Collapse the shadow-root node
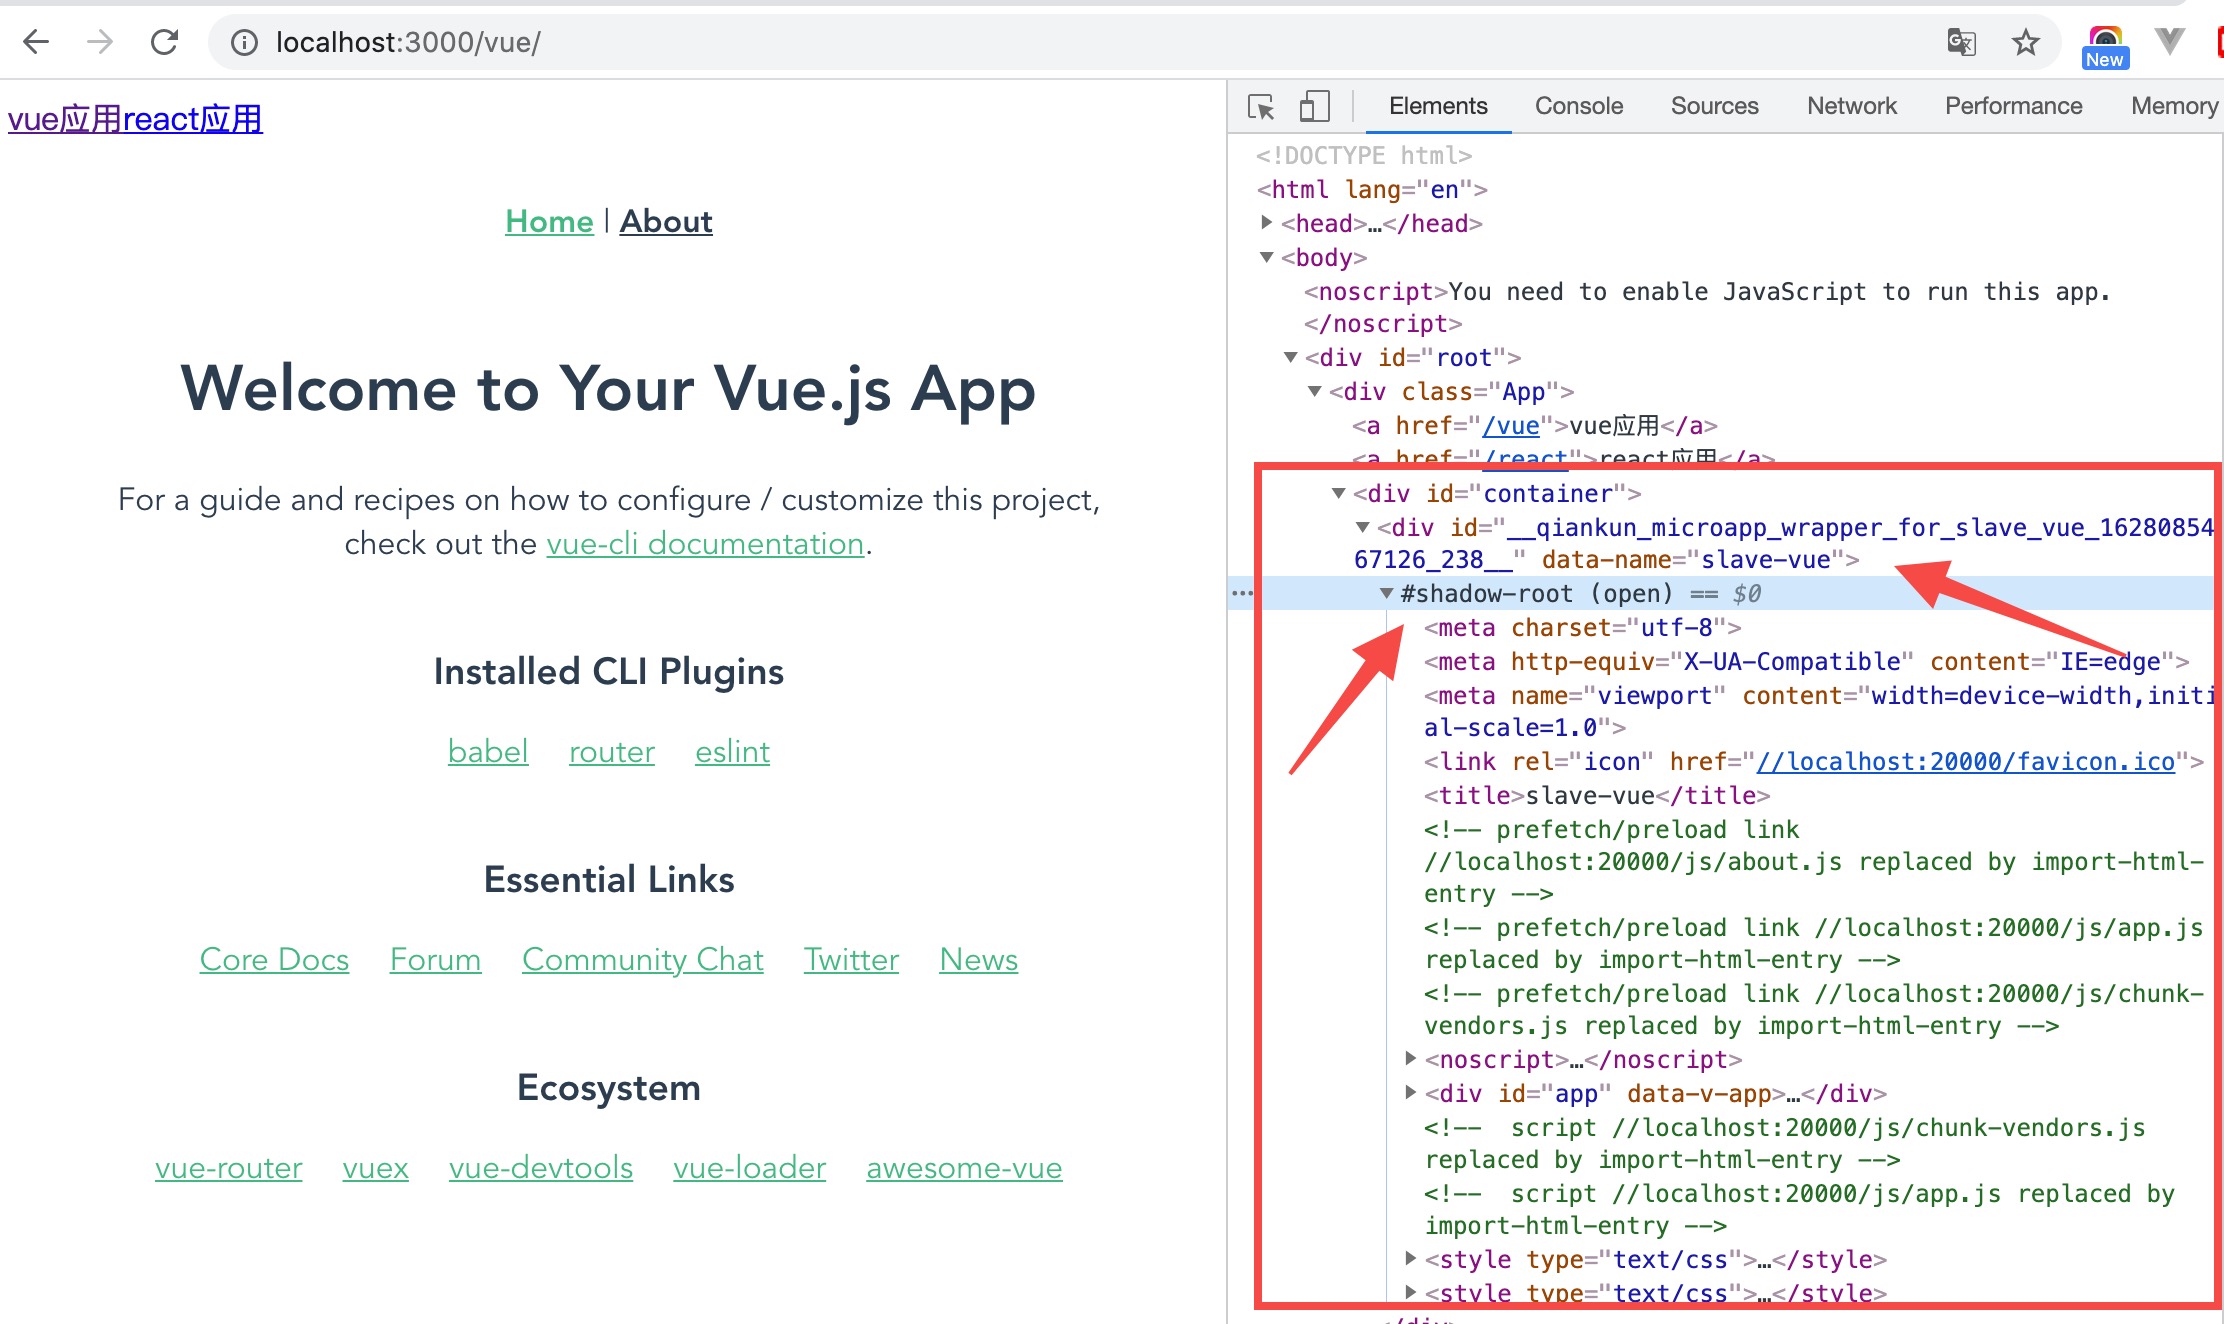2224x1324 pixels. tap(1386, 593)
